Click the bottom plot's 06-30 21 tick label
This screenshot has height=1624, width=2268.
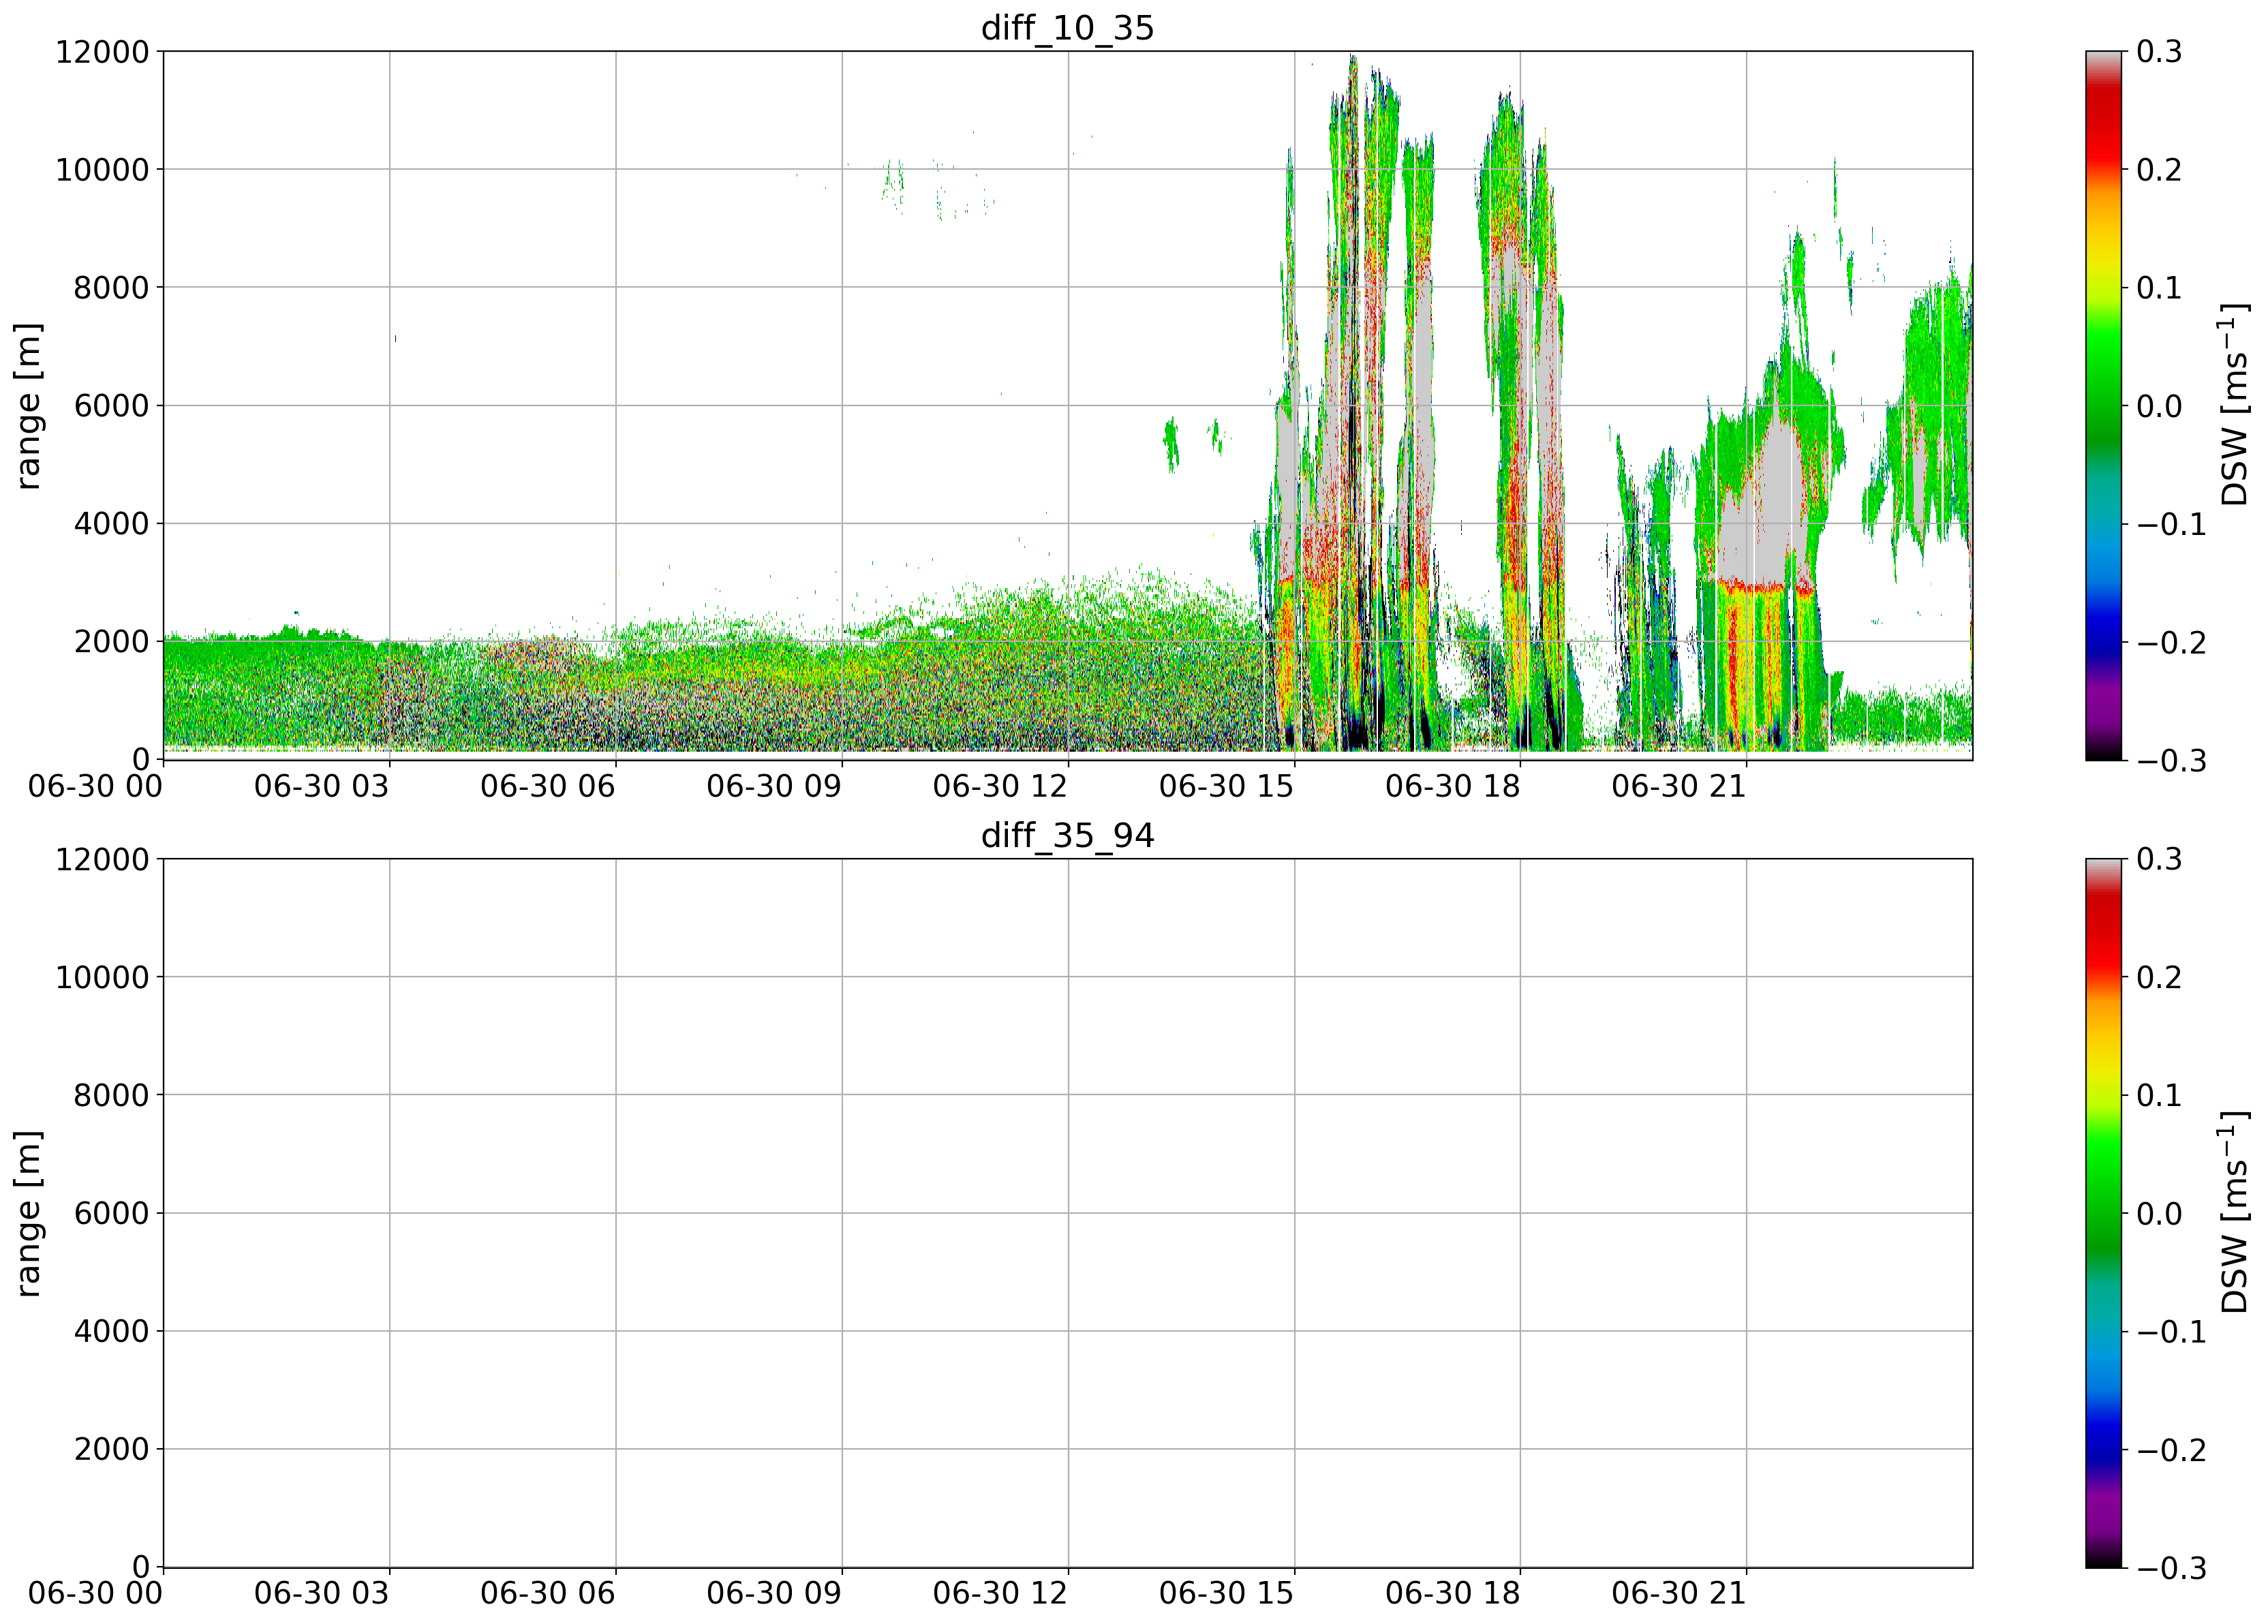1679,1594
